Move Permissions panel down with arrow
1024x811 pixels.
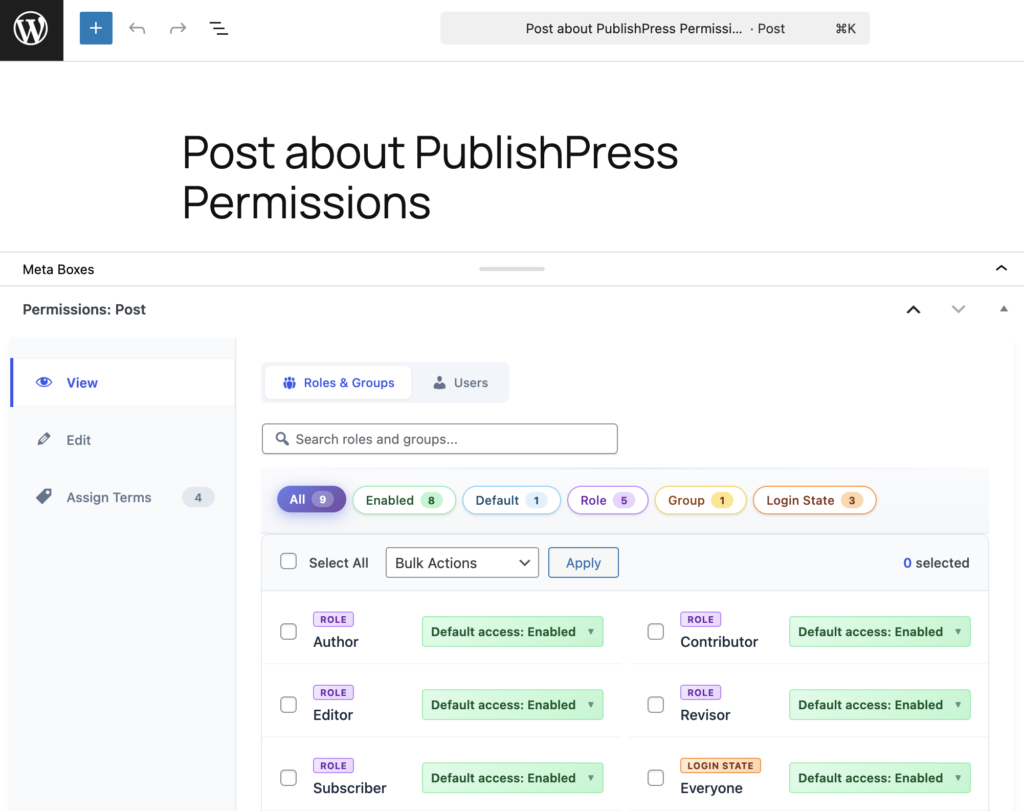pos(958,310)
